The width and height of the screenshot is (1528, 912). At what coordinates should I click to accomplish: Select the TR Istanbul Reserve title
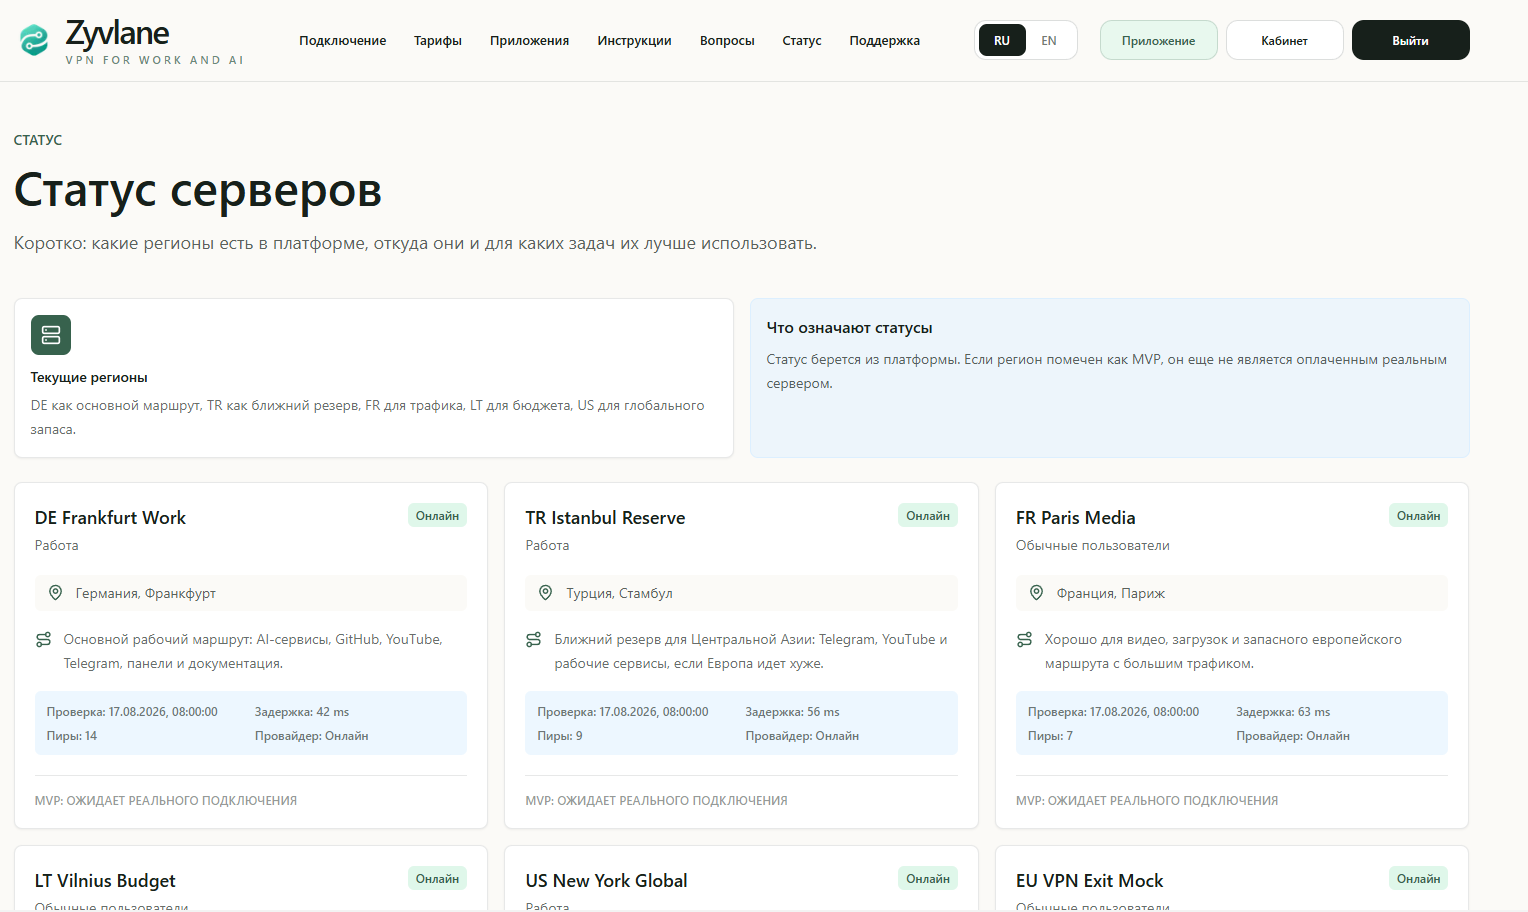[605, 518]
